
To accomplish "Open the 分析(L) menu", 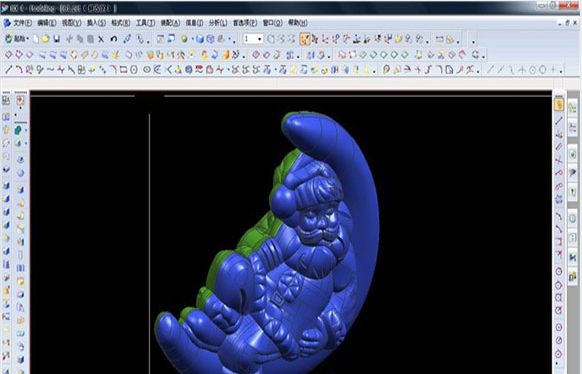I will pyautogui.click(x=218, y=23).
